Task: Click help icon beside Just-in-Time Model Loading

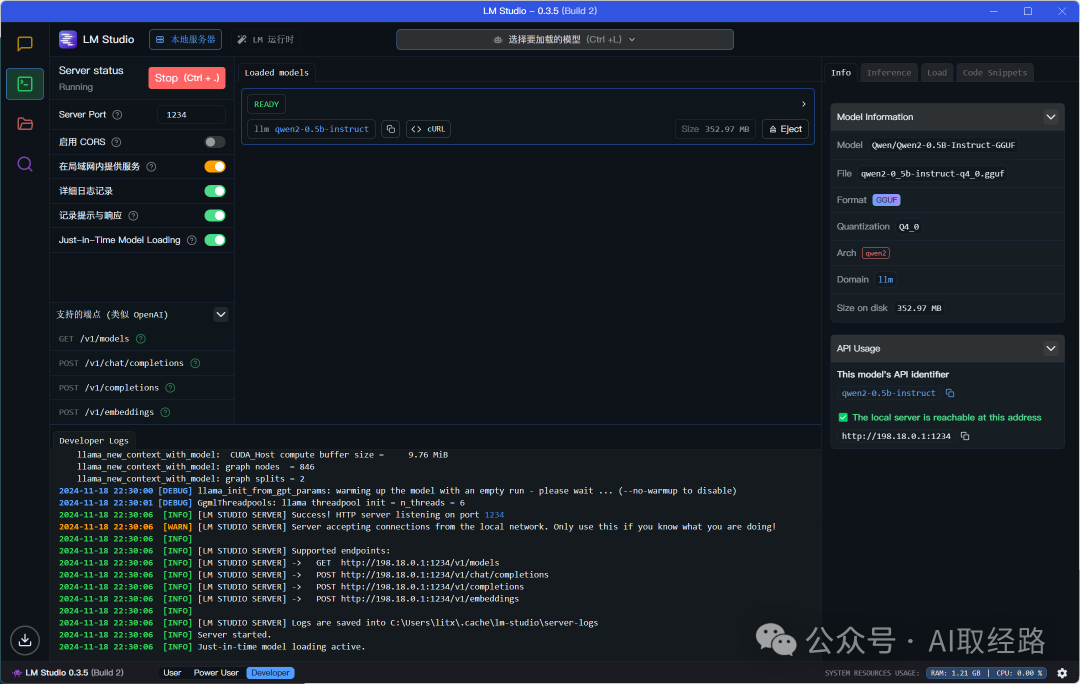Action: 192,240
